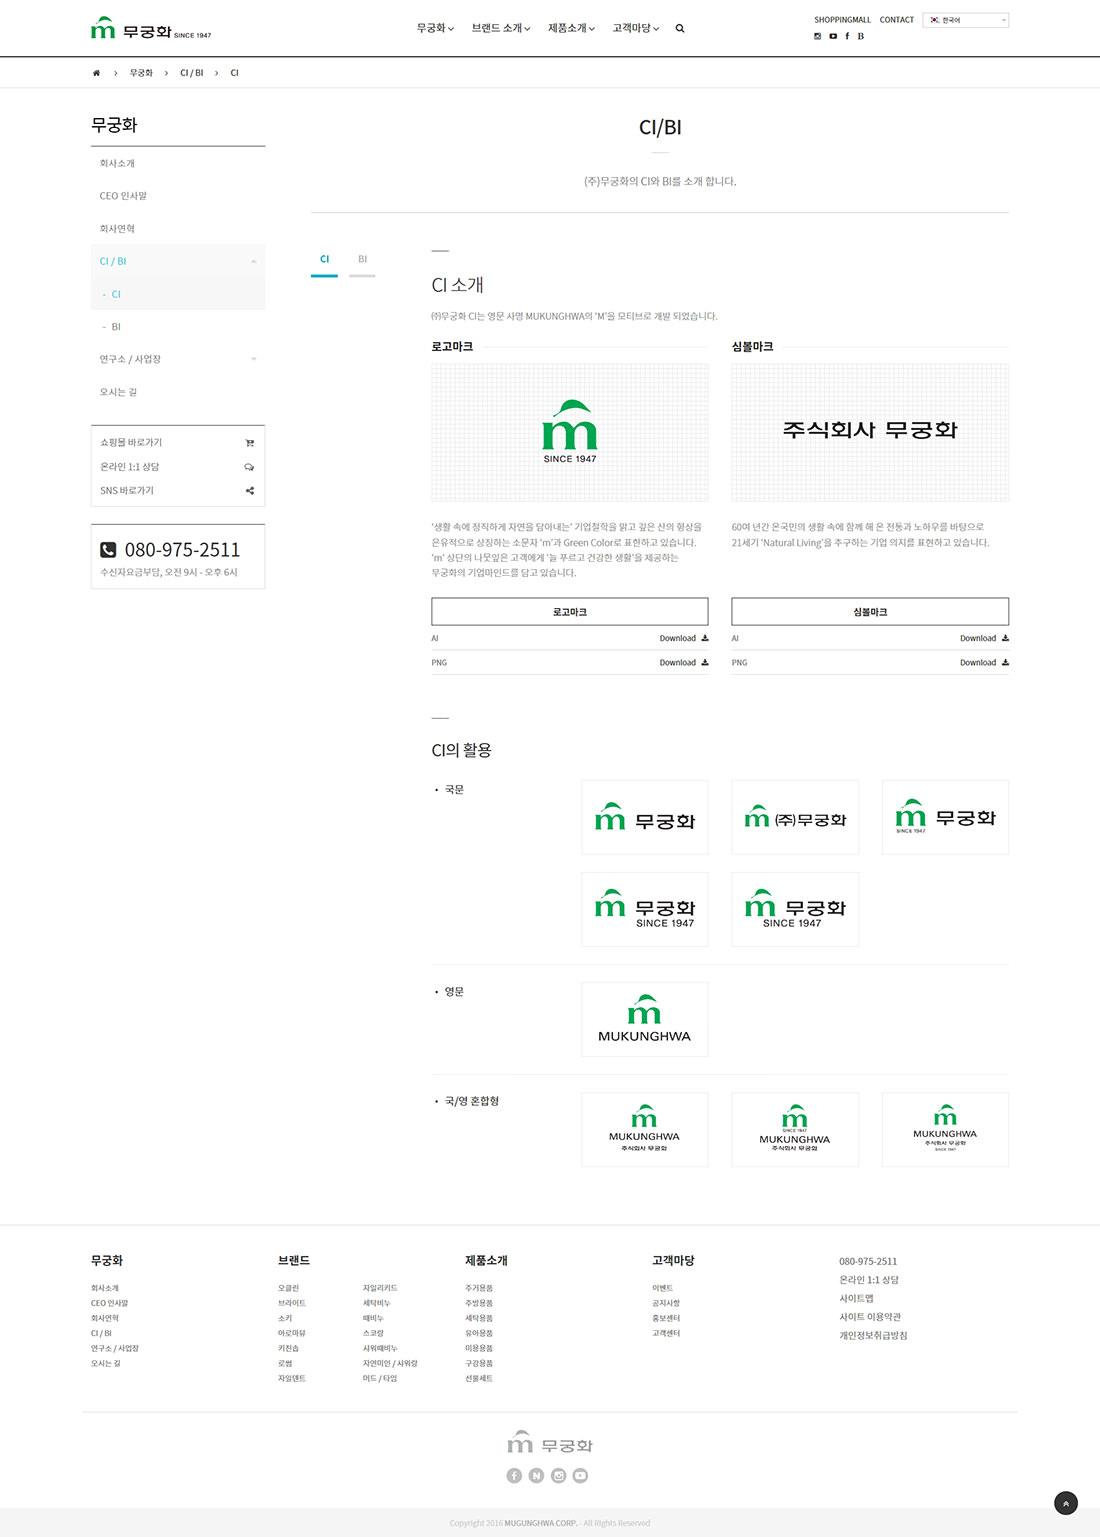Click footer 사이트 이용약관 link

(870, 1317)
